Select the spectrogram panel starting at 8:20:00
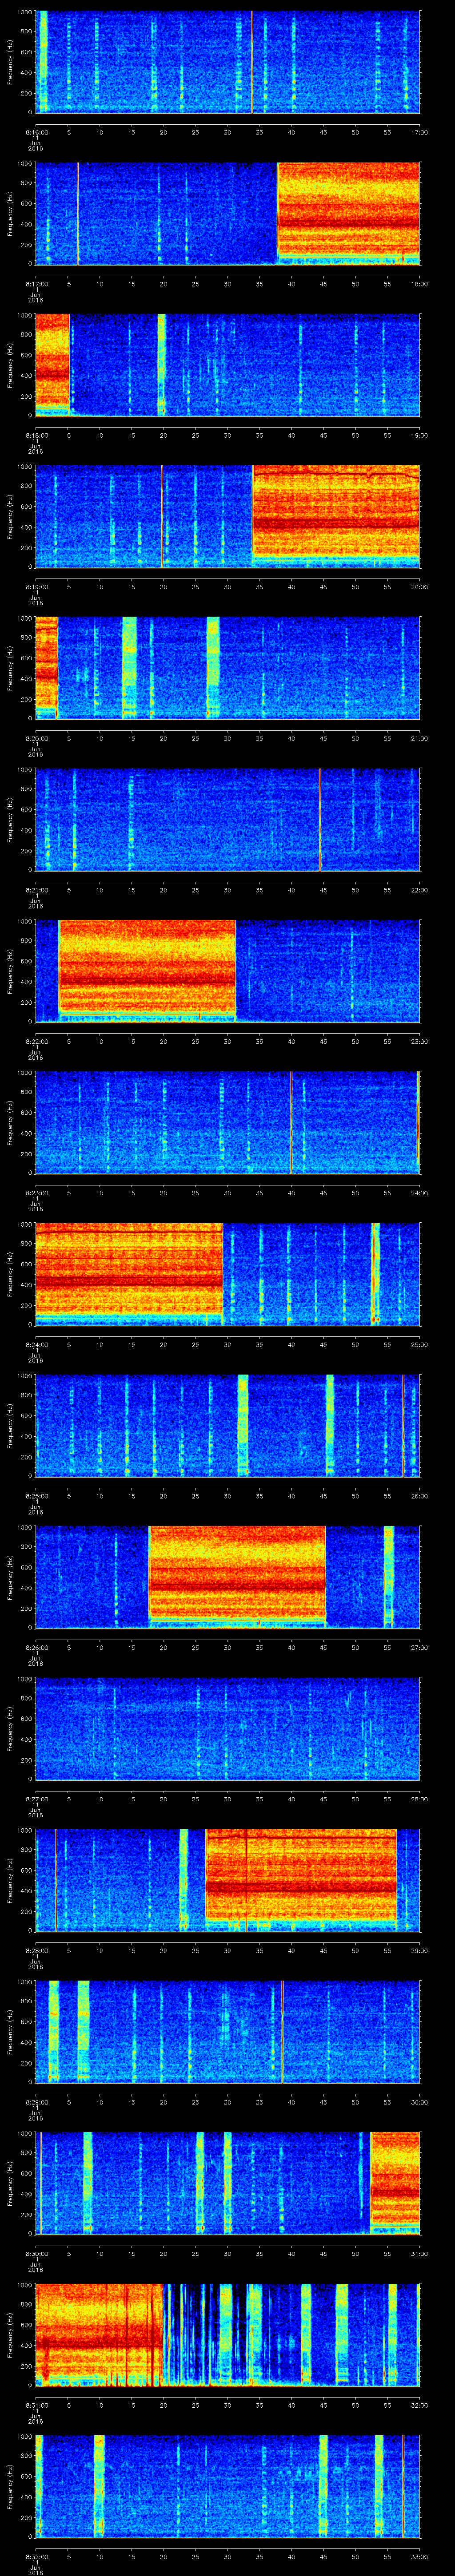Screen dimensions: 455x2576 point(227,668)
